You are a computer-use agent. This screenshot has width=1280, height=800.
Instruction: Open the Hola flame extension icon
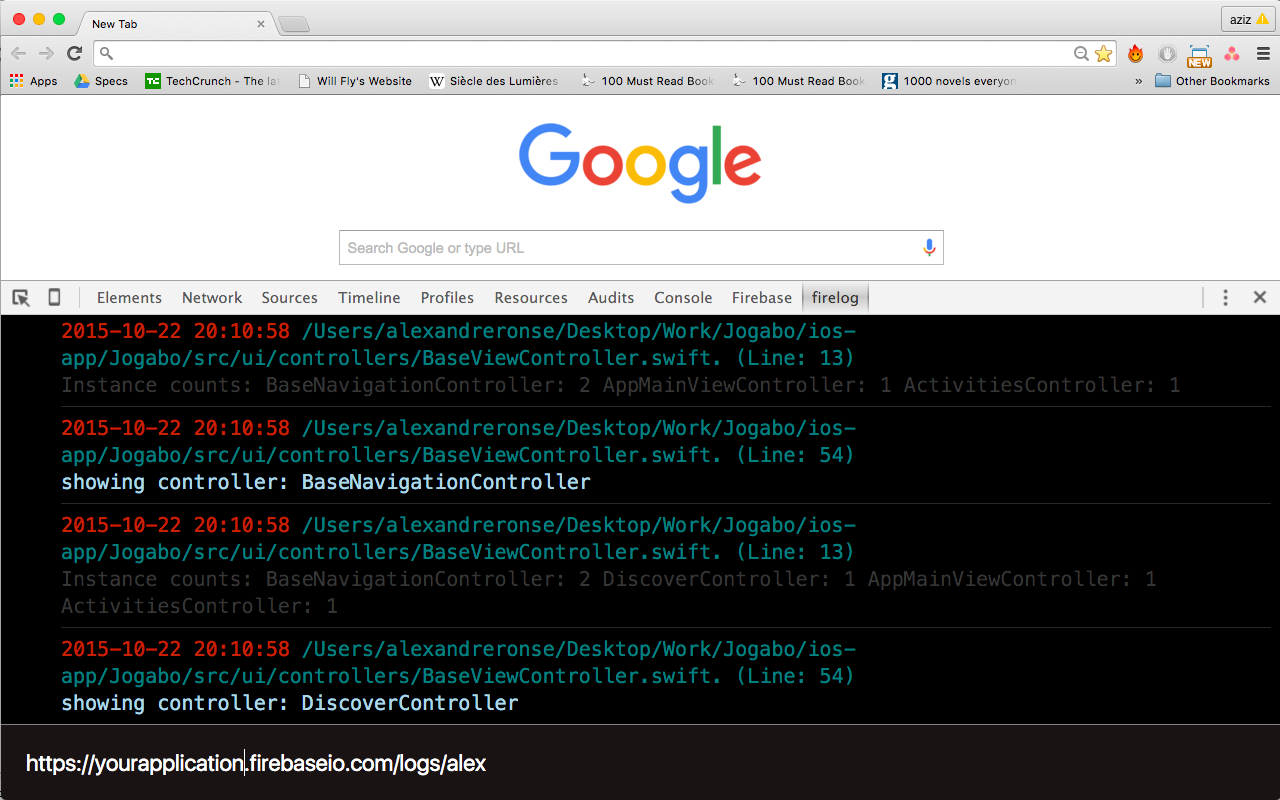click(x=1135, y=54)
